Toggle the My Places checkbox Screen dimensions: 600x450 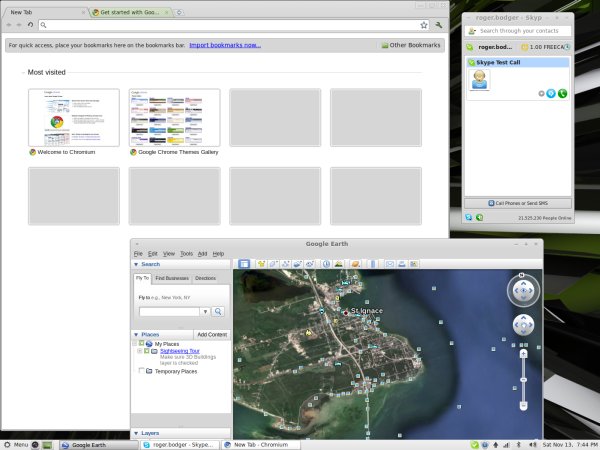coord(141,343)
